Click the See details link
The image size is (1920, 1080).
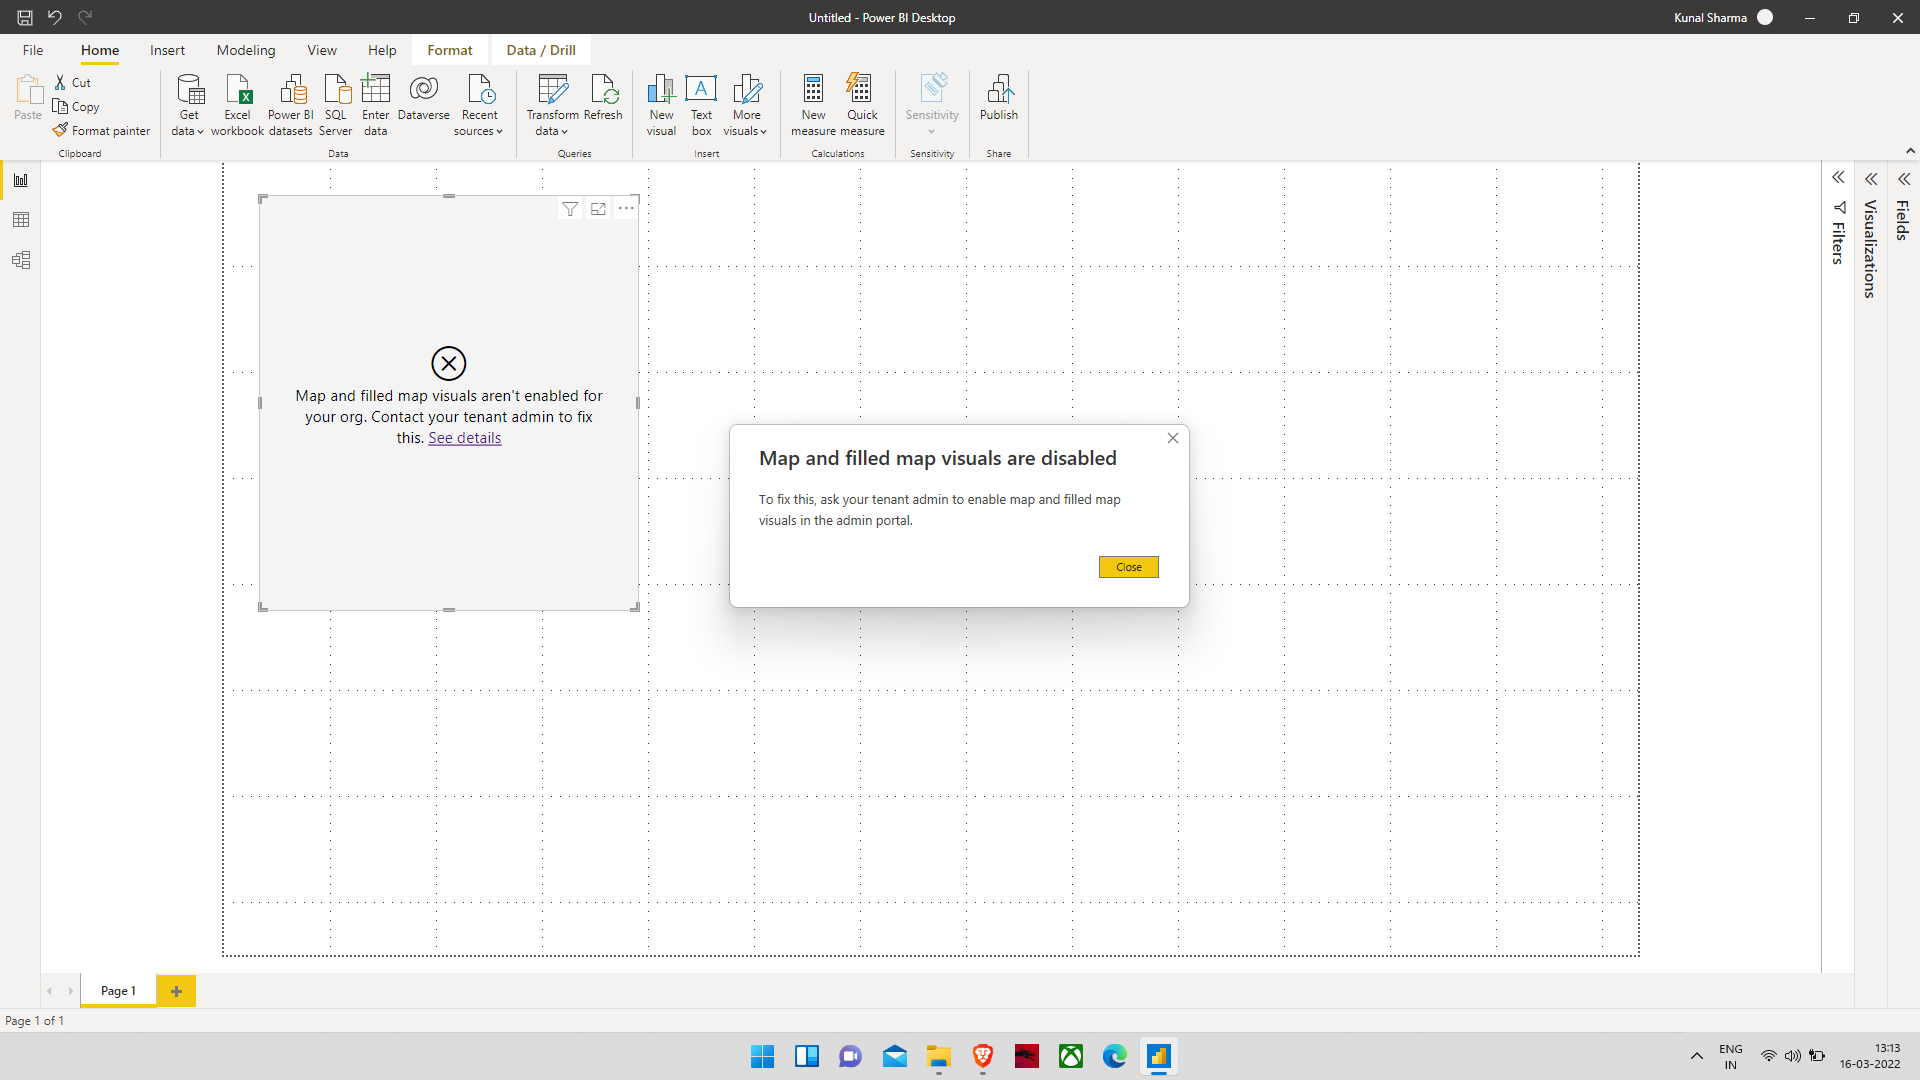(x=465, y=438)
